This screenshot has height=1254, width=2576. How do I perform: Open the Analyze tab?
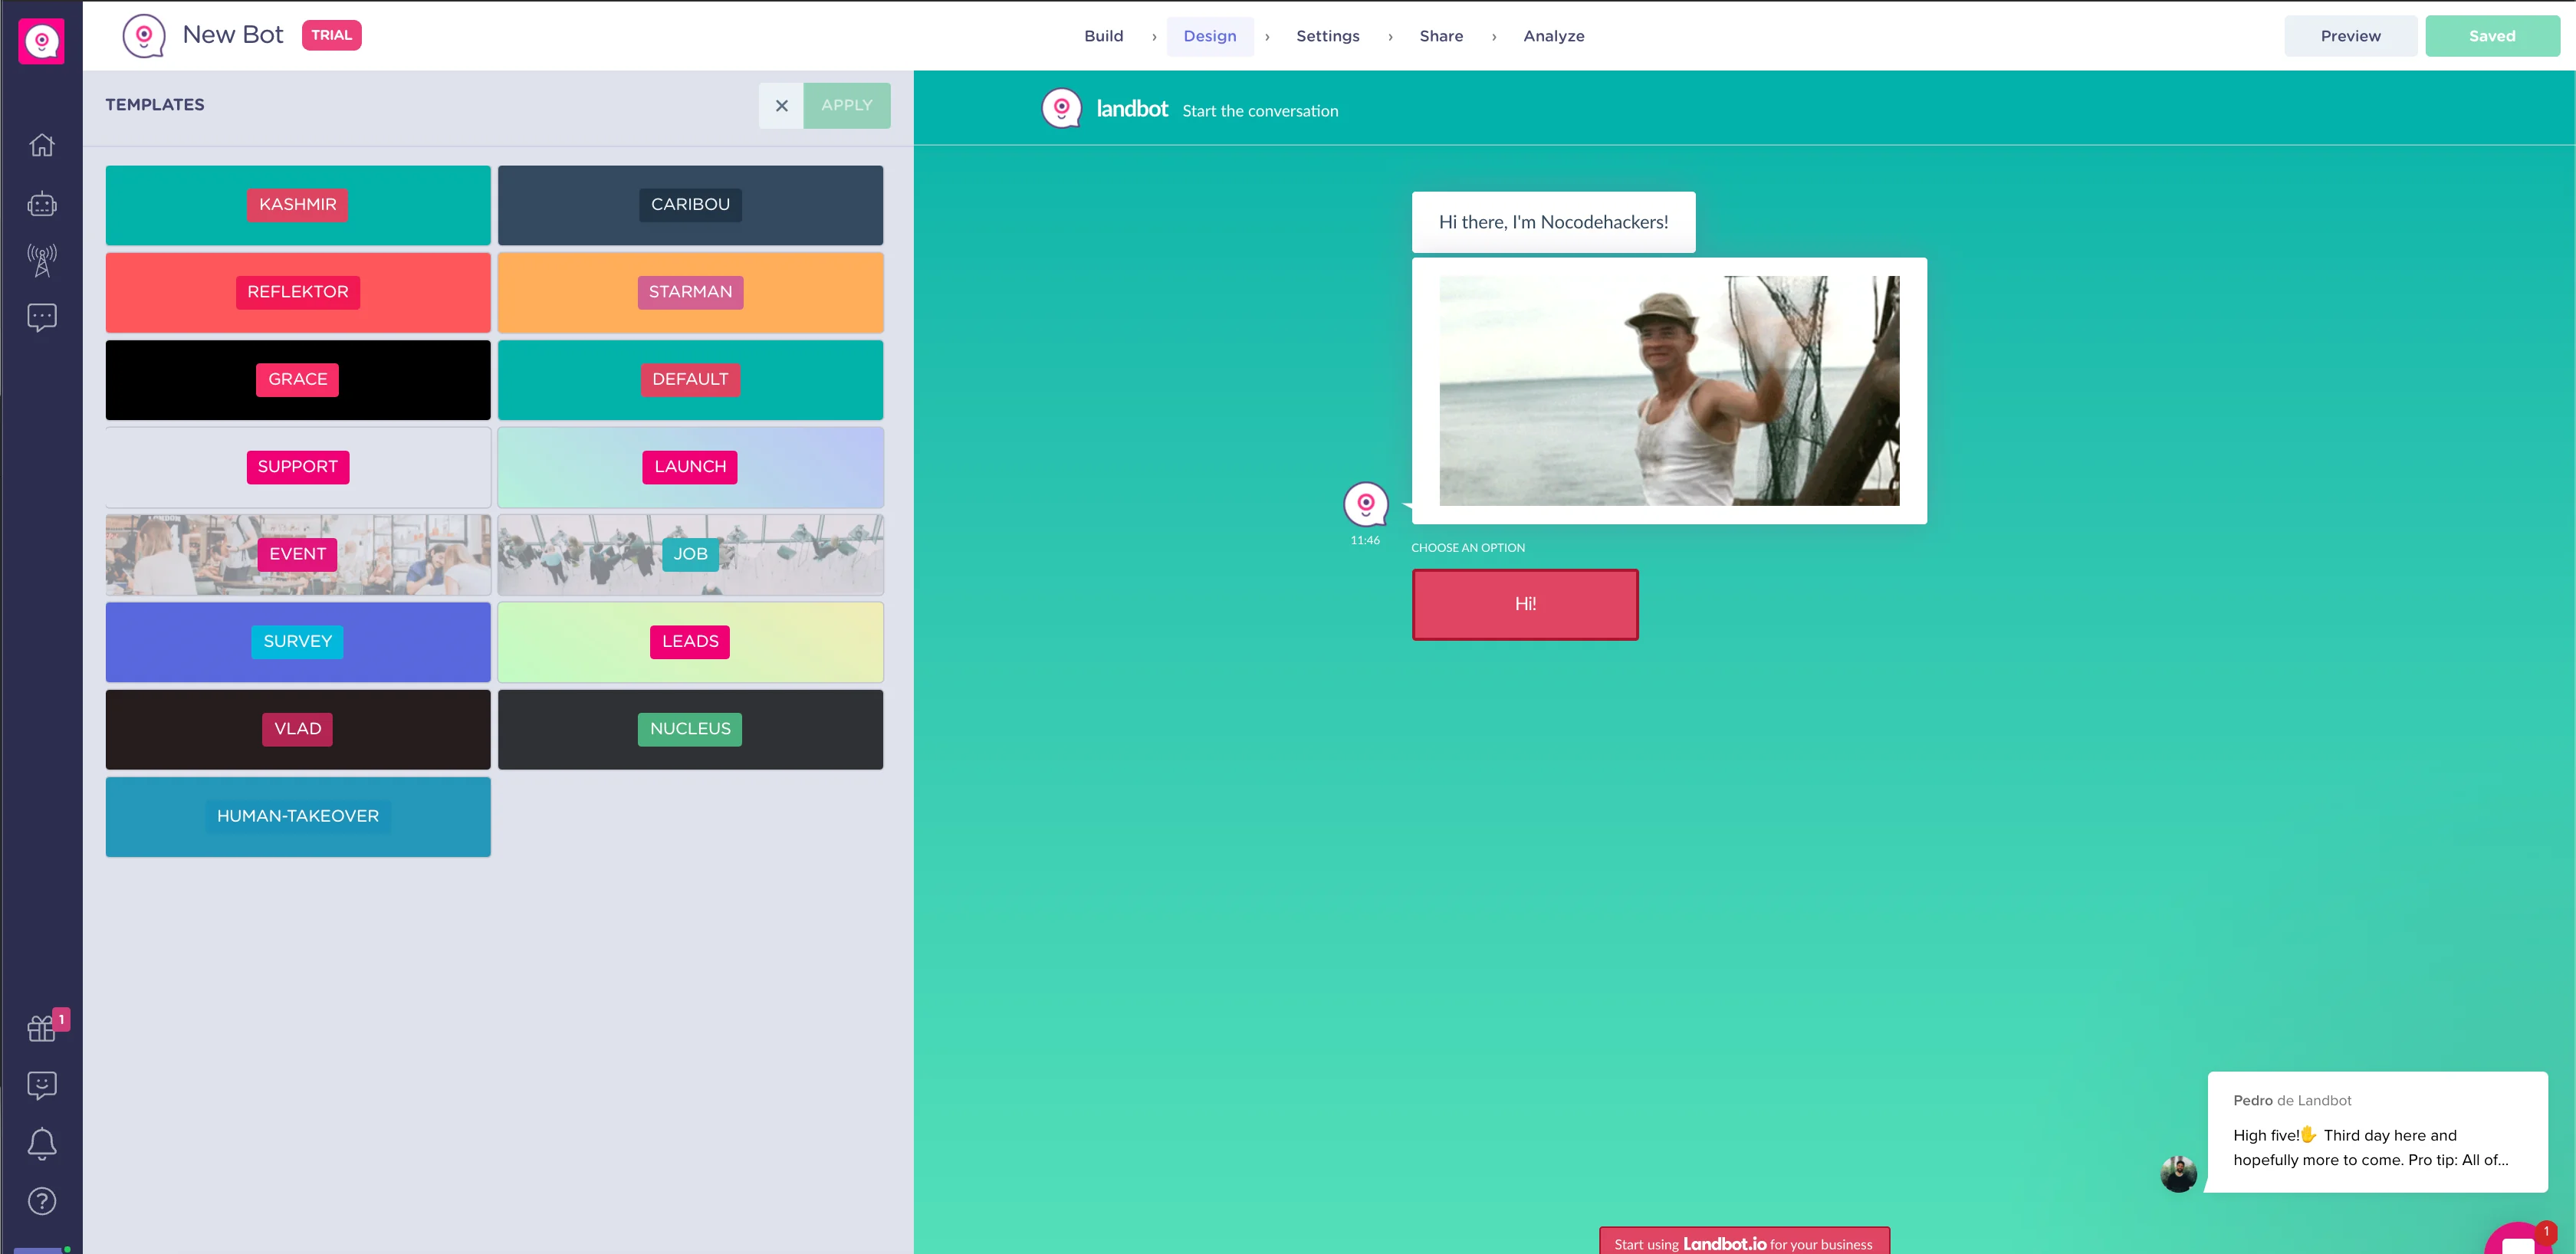tap(1553, 36)
